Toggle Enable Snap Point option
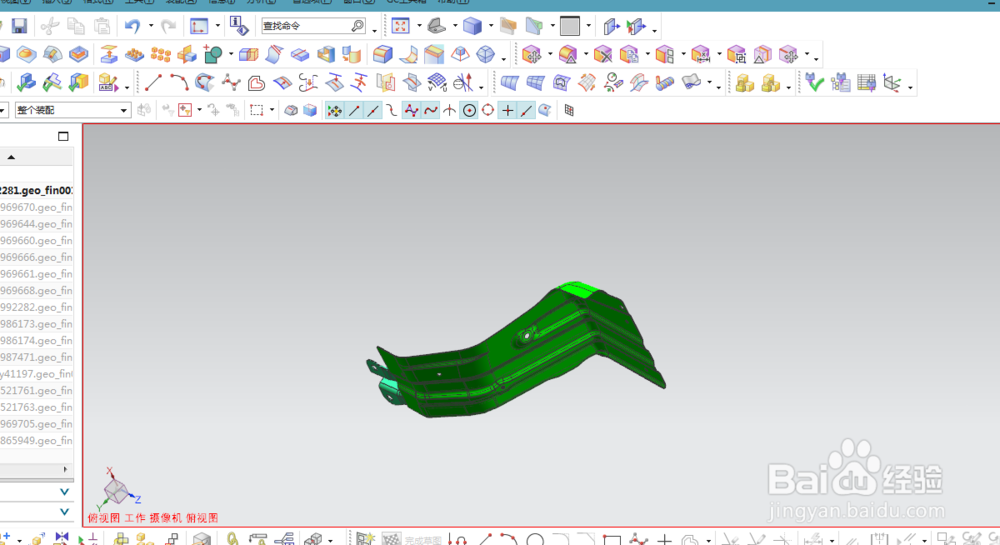1000x545 pixels. point(334,110)
